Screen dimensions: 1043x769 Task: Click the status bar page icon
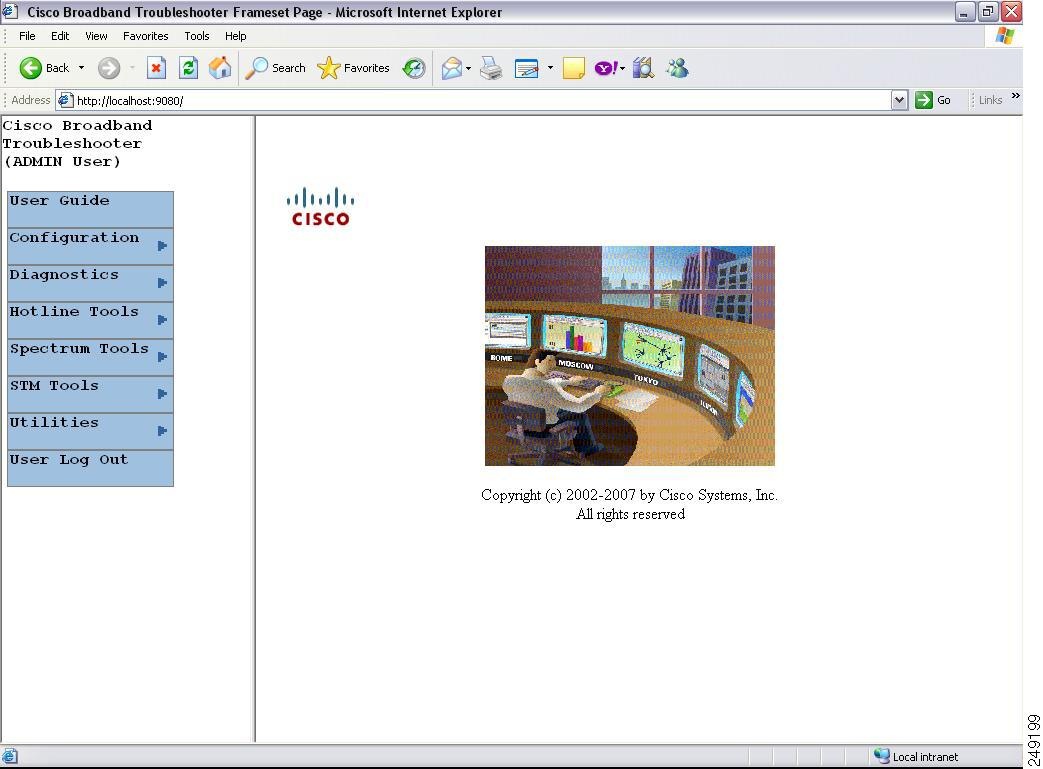tap(10, 756)
